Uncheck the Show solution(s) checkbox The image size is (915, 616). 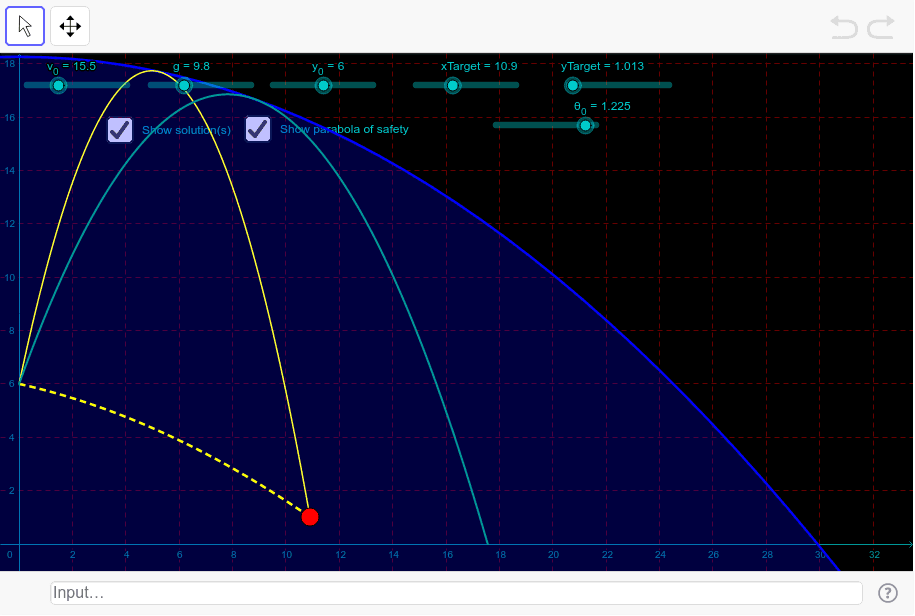119,130
